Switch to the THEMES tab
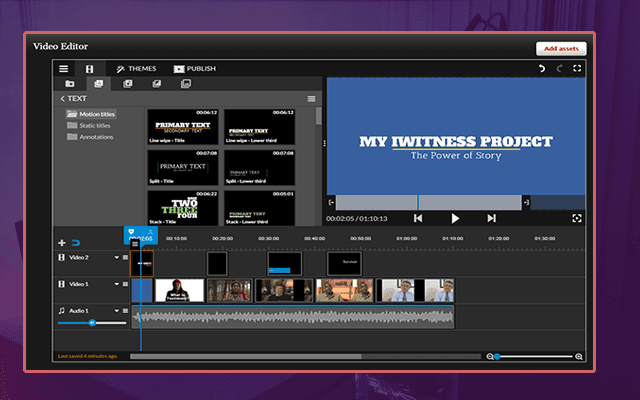640x400 pixels. coord(136,69)
